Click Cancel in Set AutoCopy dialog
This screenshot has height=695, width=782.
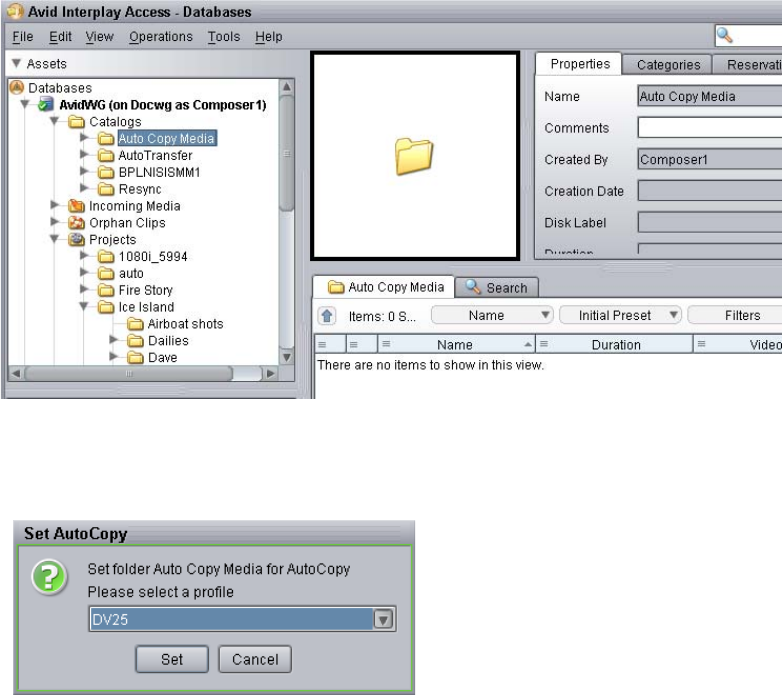click(255, 659)
